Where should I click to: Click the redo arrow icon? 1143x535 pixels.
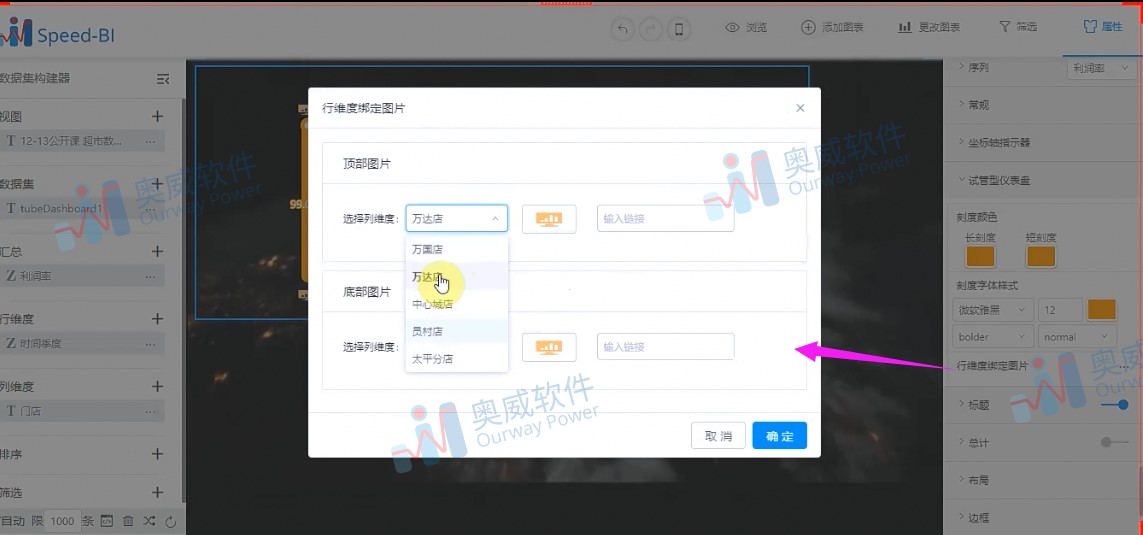coord(650,29)
